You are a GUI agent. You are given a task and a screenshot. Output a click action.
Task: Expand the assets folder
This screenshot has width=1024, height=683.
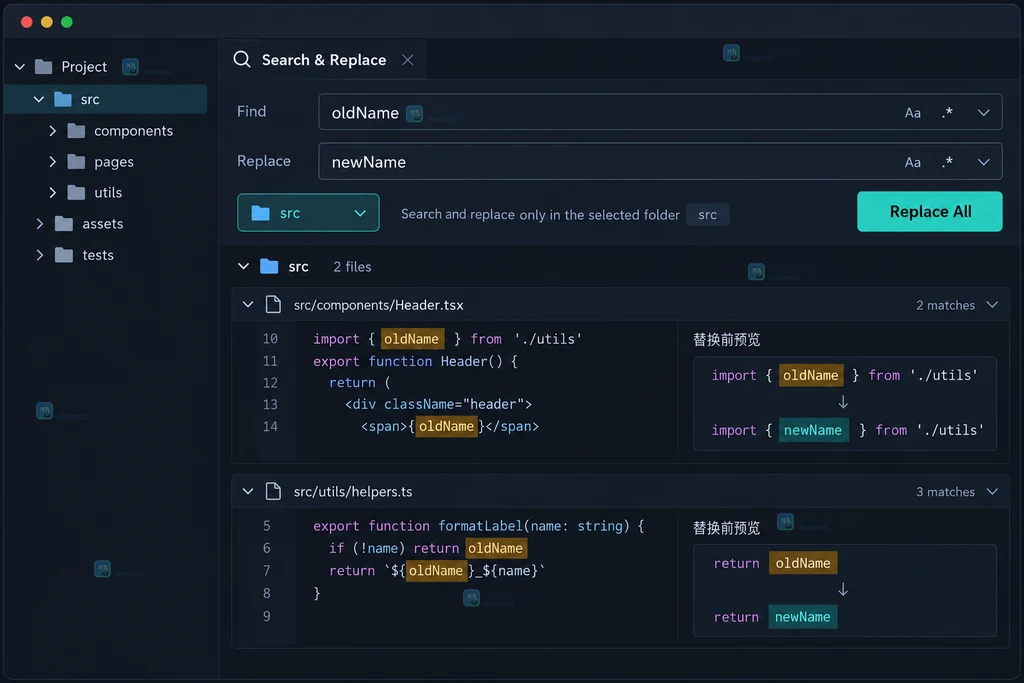(x=40, y=223)
